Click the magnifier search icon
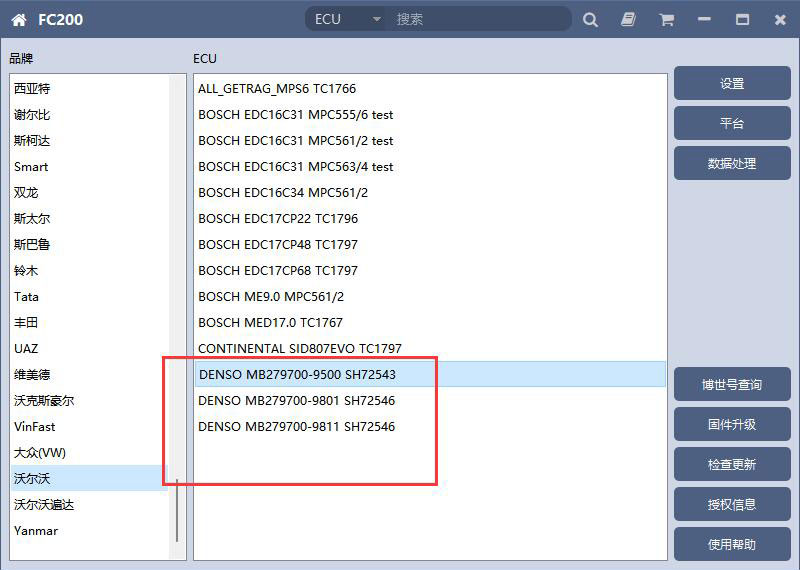Image resolution: width=800 pixels, height=570 pixels. tap(590, 20)
